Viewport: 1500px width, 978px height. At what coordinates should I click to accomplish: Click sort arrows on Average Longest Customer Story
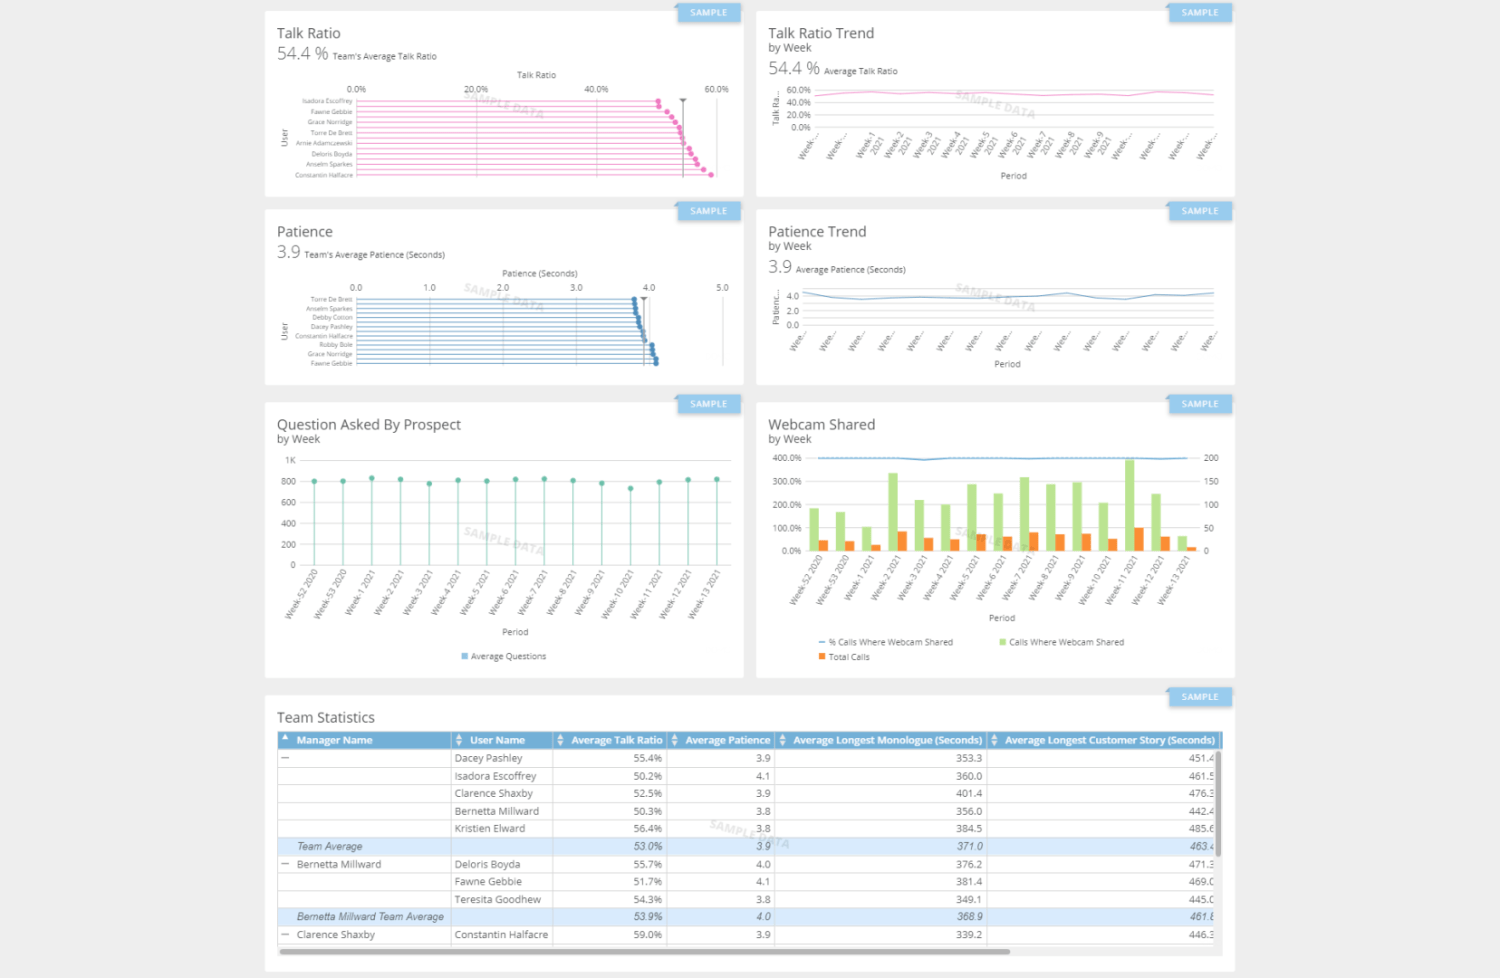click(994, 740)
